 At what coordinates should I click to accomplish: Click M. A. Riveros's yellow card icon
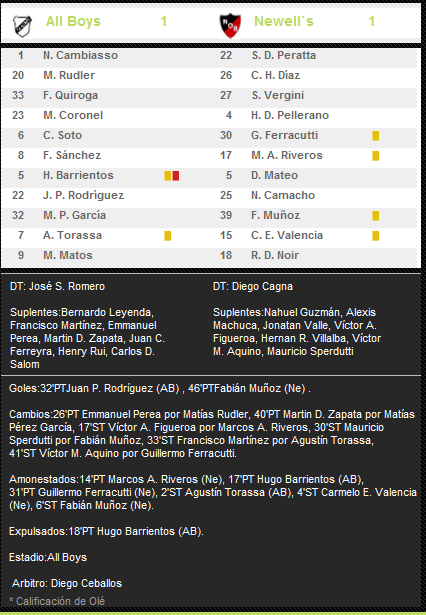click(x=376, y=156)
